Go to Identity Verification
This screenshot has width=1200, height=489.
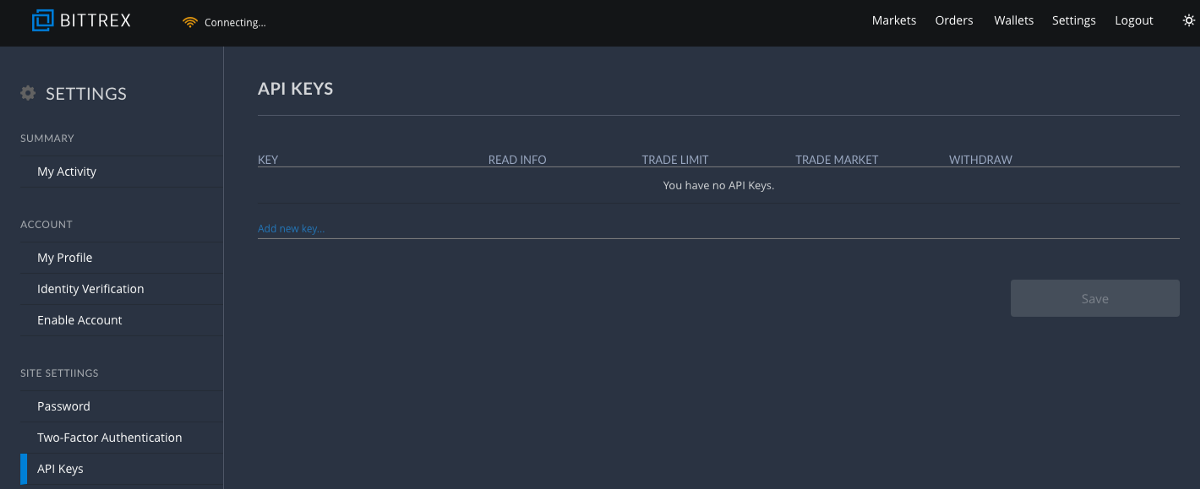(x=121, y=289)
